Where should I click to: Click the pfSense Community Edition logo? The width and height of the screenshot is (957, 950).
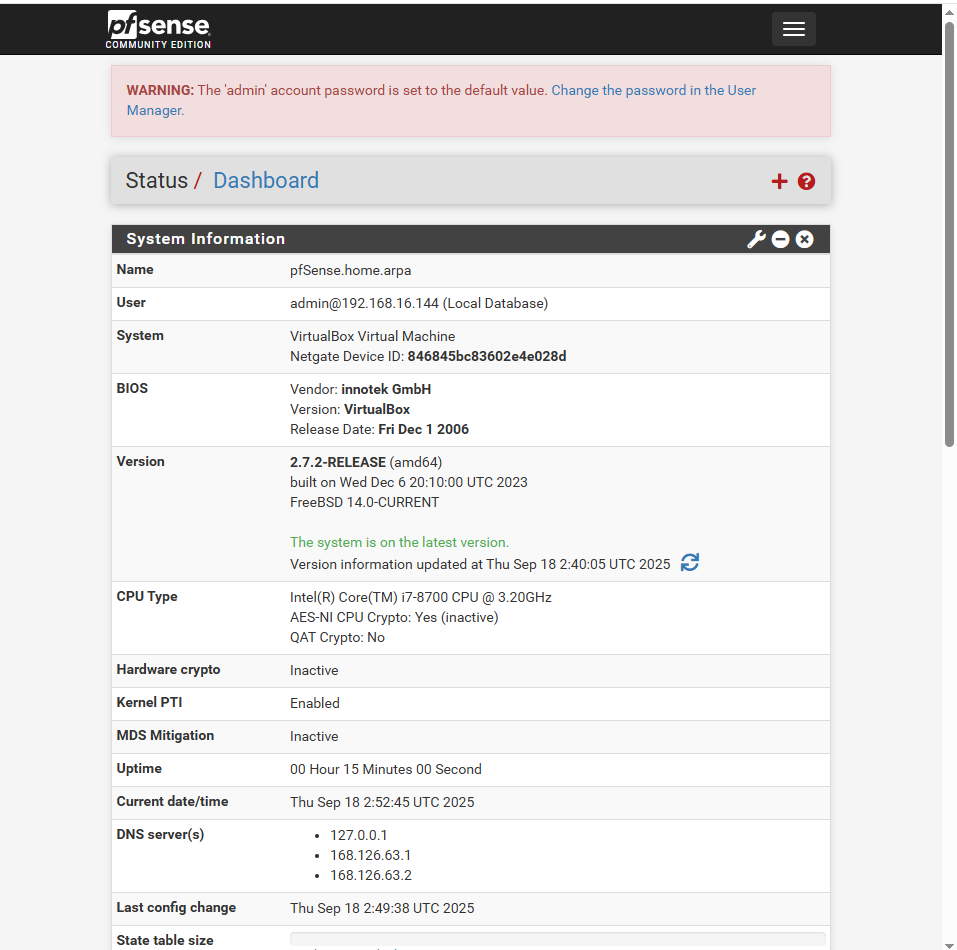158,29
